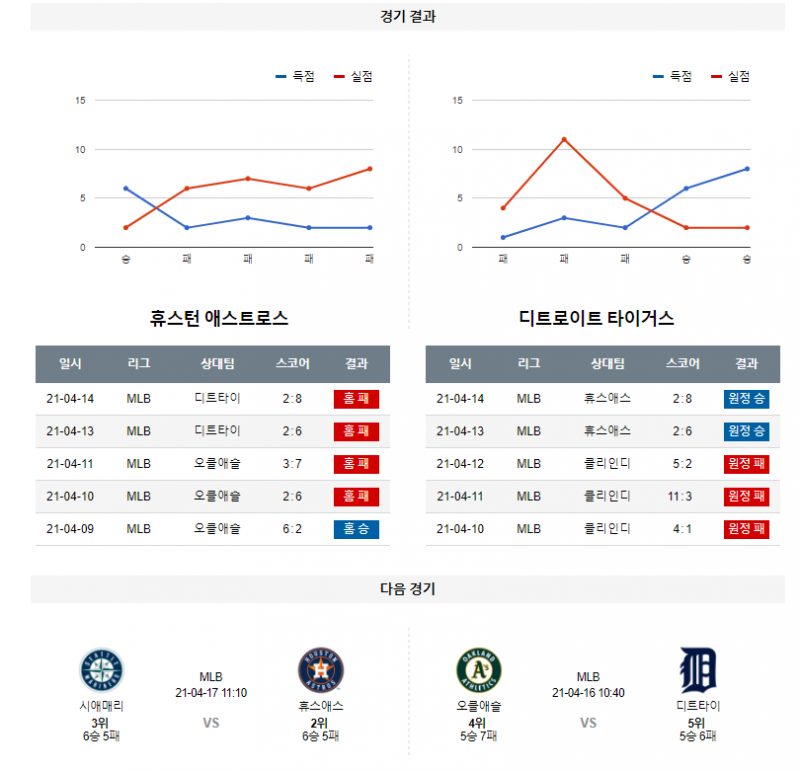Click 원정 승 badge for Tigers 21-04-14
The width and height of the screenshot is (800, 771).
tap(746, 399)
